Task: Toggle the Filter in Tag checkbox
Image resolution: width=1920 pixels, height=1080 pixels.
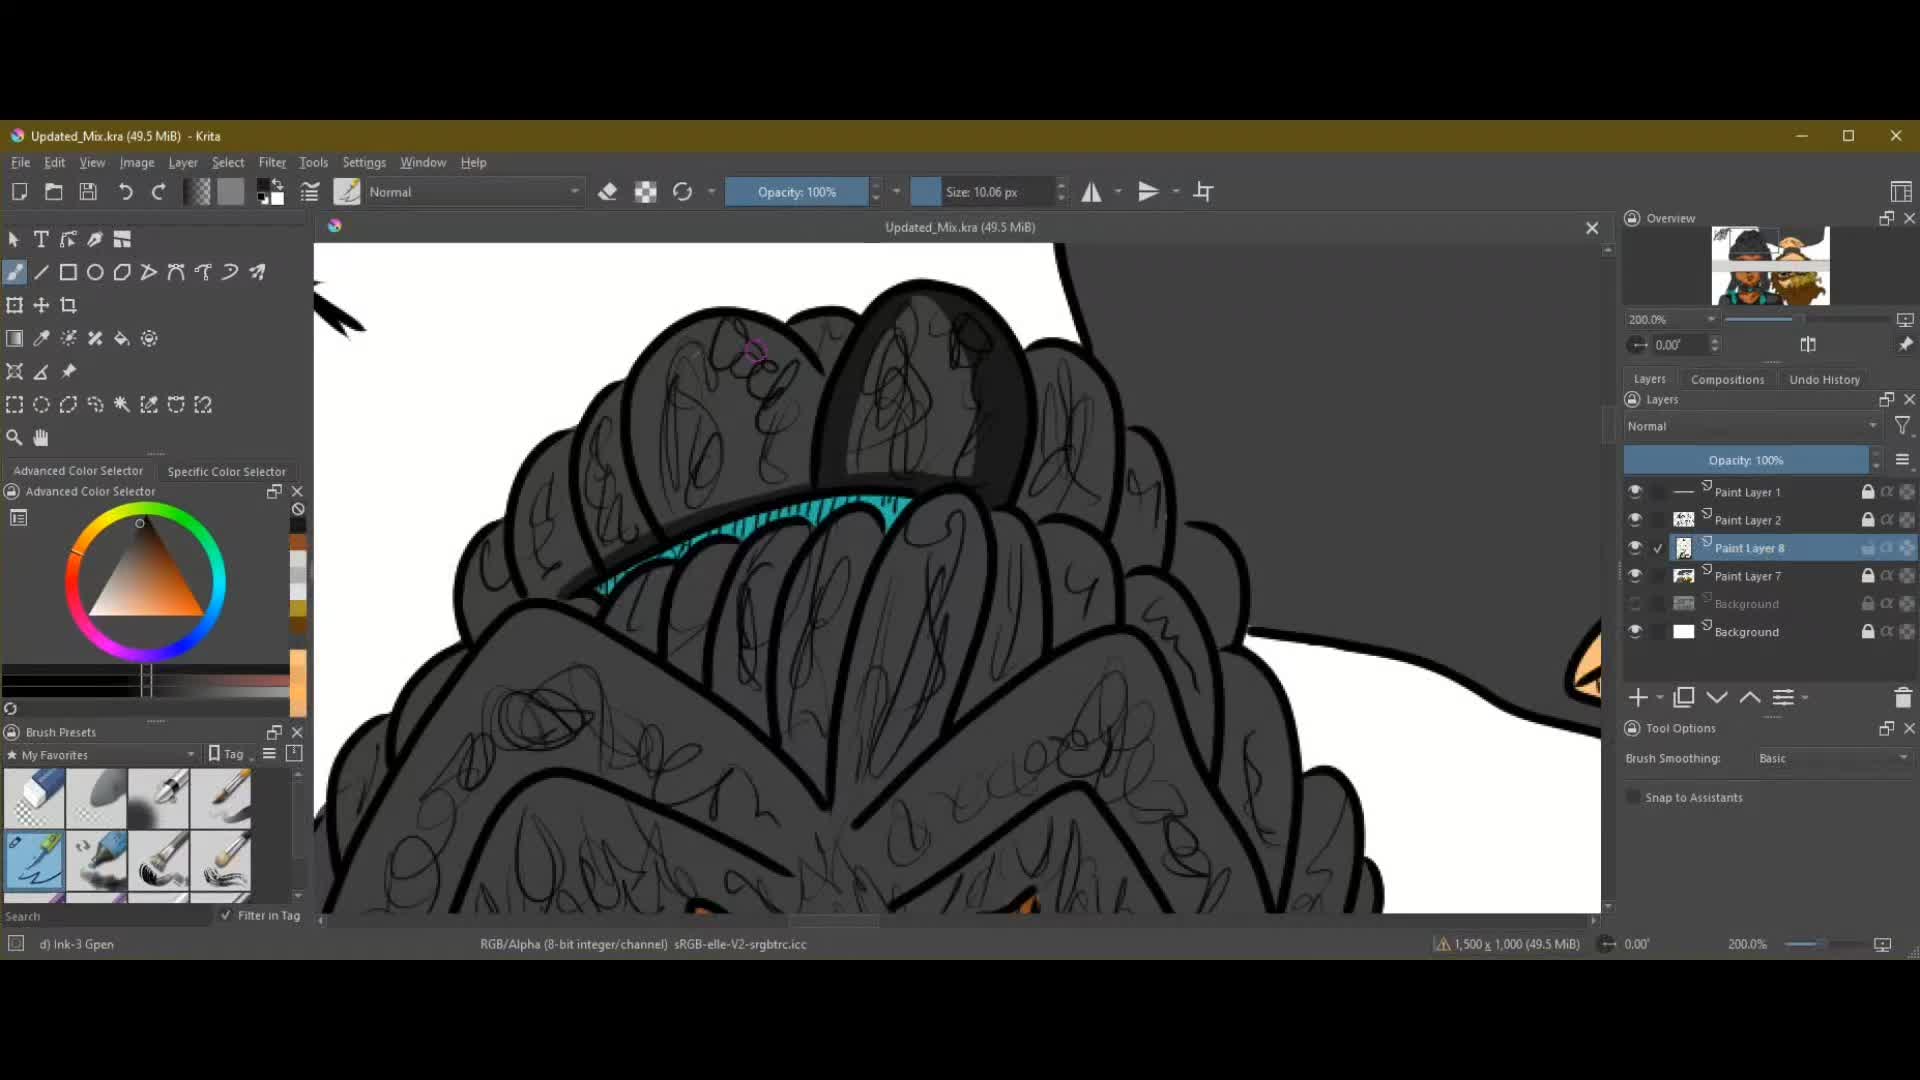Action: pos(226,915)
